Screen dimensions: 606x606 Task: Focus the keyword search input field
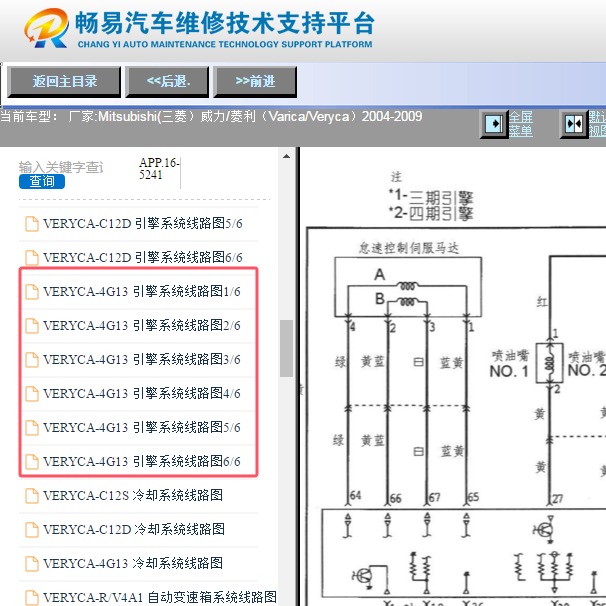click(62, 167)
